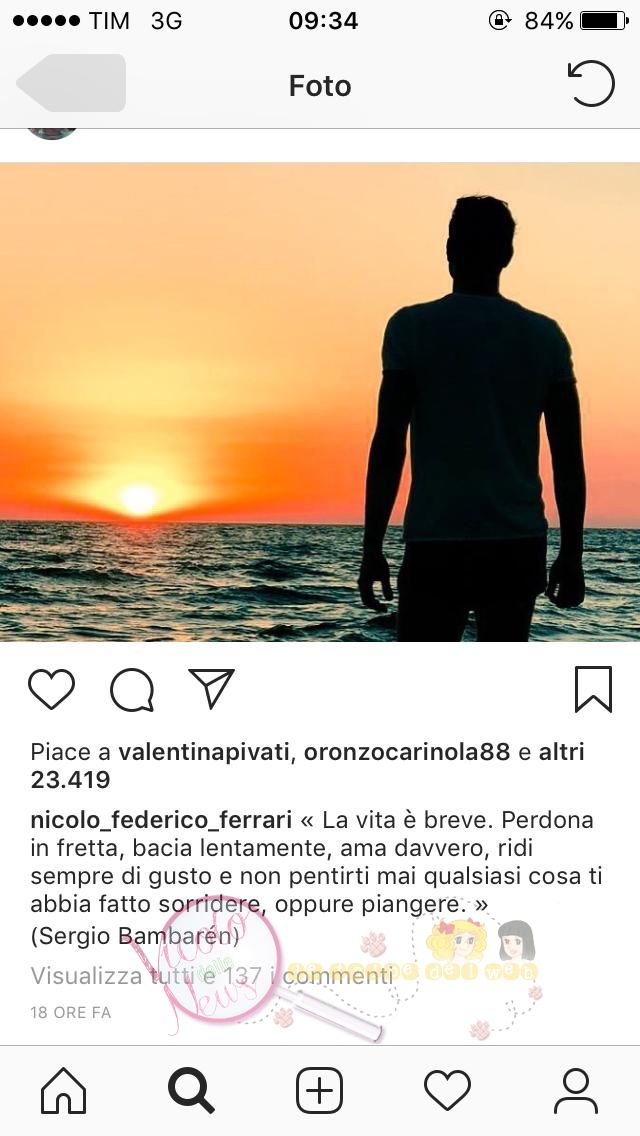Tap the heart icon to like the post
Viewport: 640px width, 1136px height.
(51, 689)
